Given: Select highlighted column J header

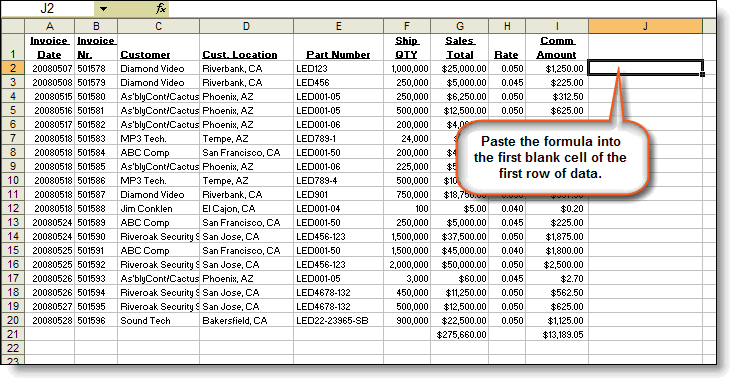Looking at the screenshot, I should click(x=645, y=26).
